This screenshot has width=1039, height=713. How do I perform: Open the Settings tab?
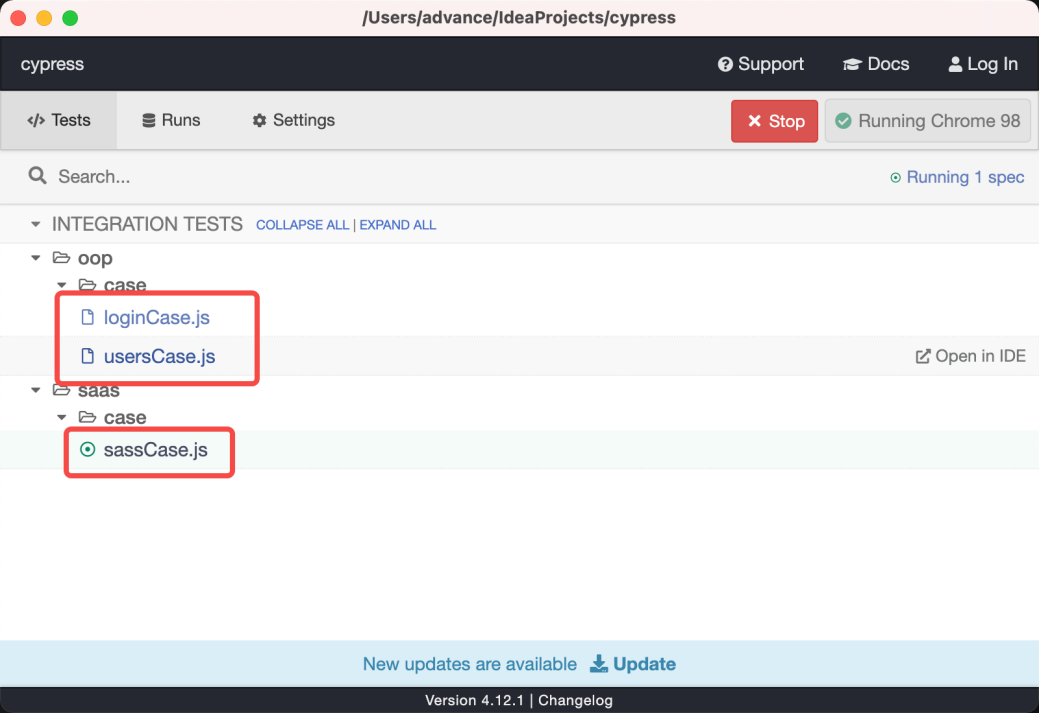click(294, 120)
